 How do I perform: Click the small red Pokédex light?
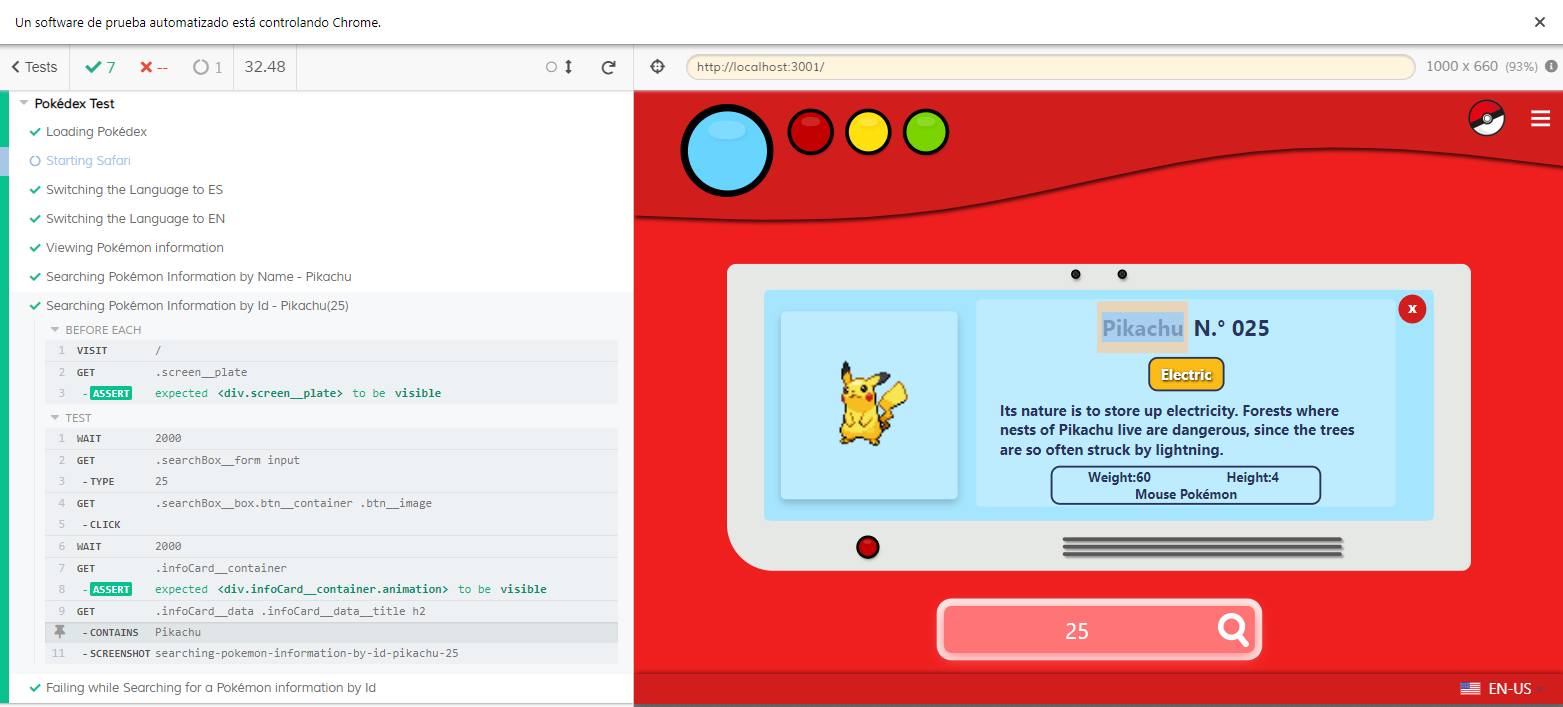pyautogui.click(x=811, y=132)
